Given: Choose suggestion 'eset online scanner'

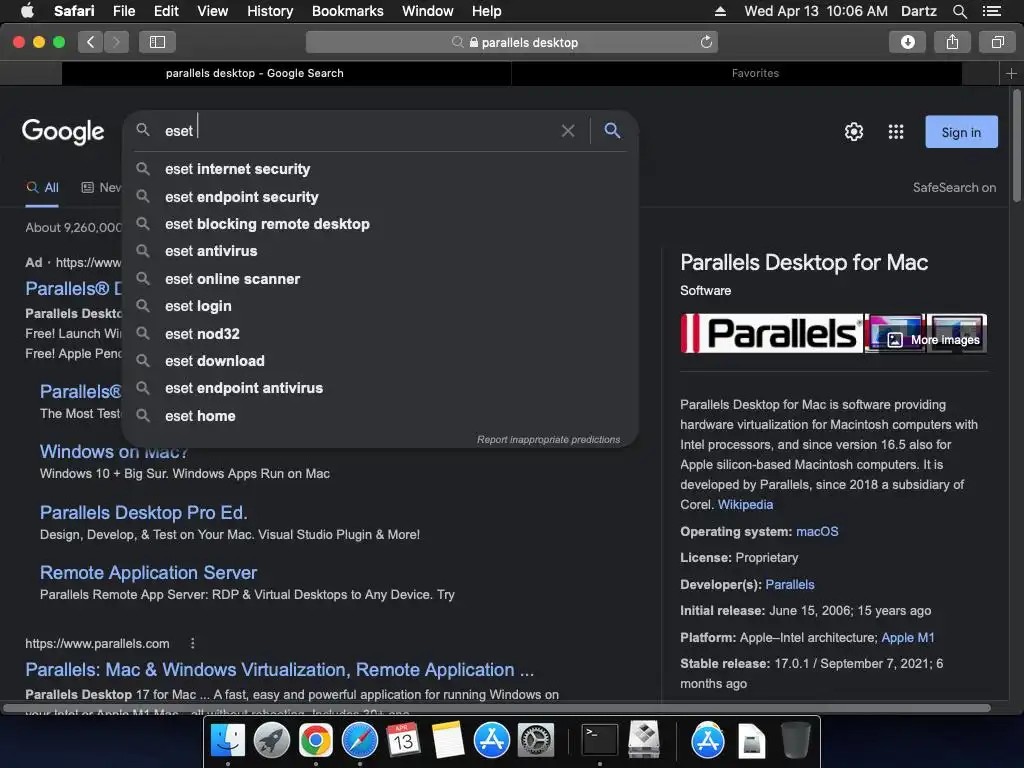Looking at the screenshot, I should [380, 279].
